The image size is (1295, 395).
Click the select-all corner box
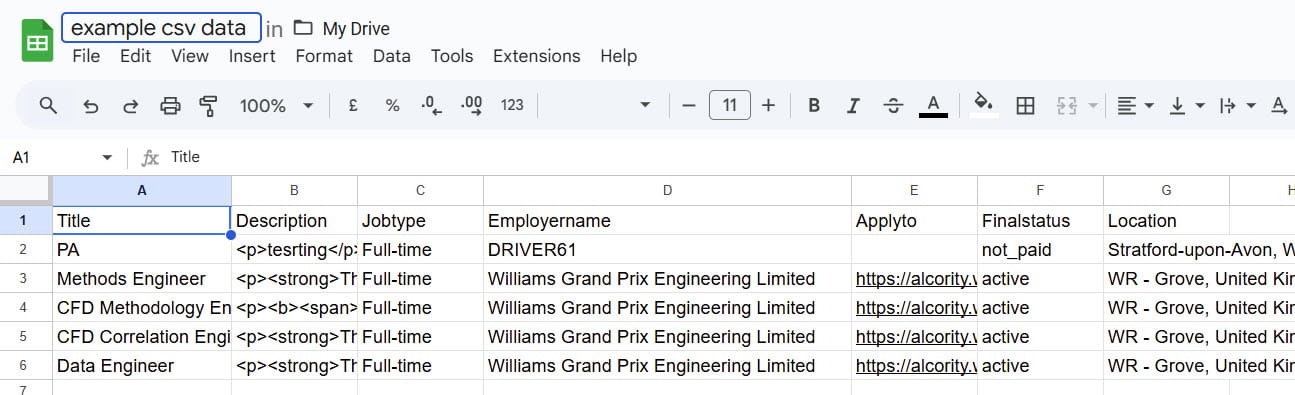[x=26, y=190]
